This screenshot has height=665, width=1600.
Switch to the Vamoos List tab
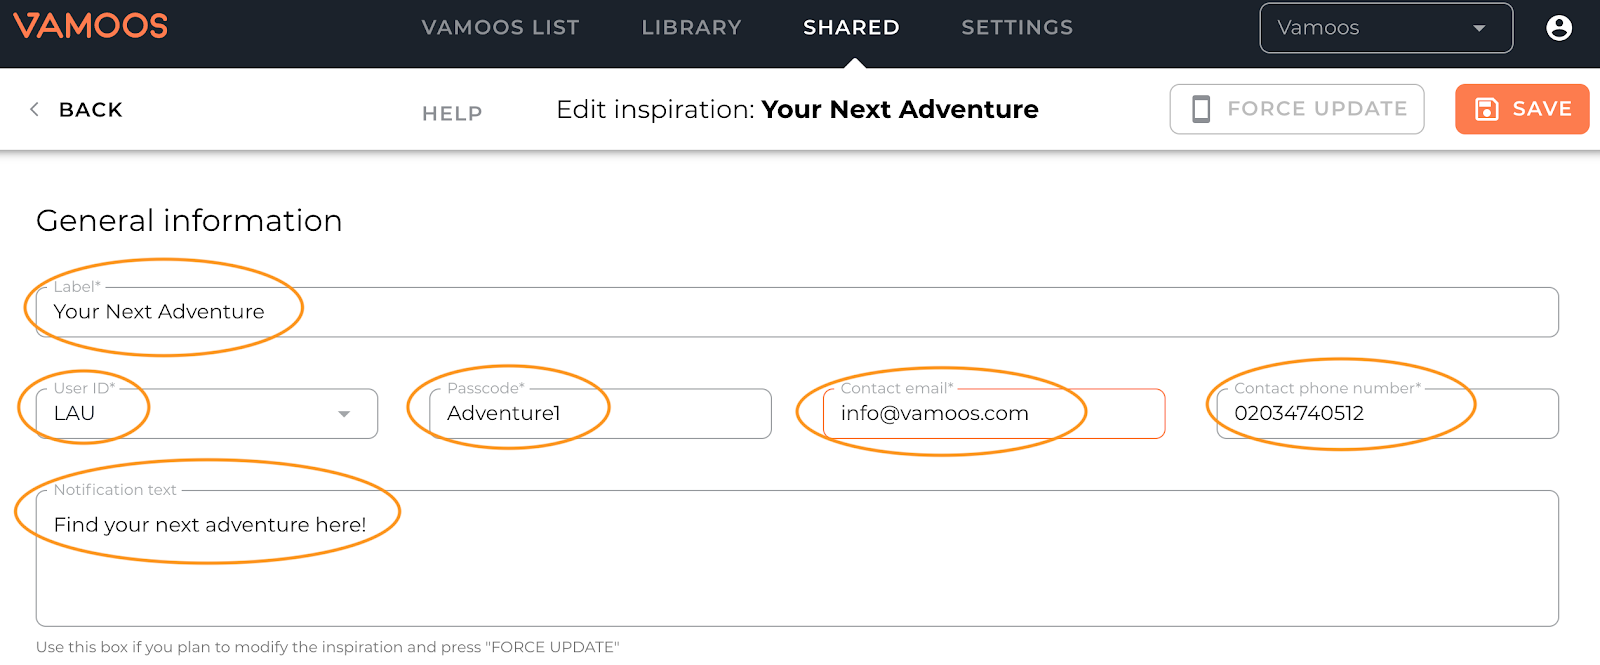coord(500,28)
